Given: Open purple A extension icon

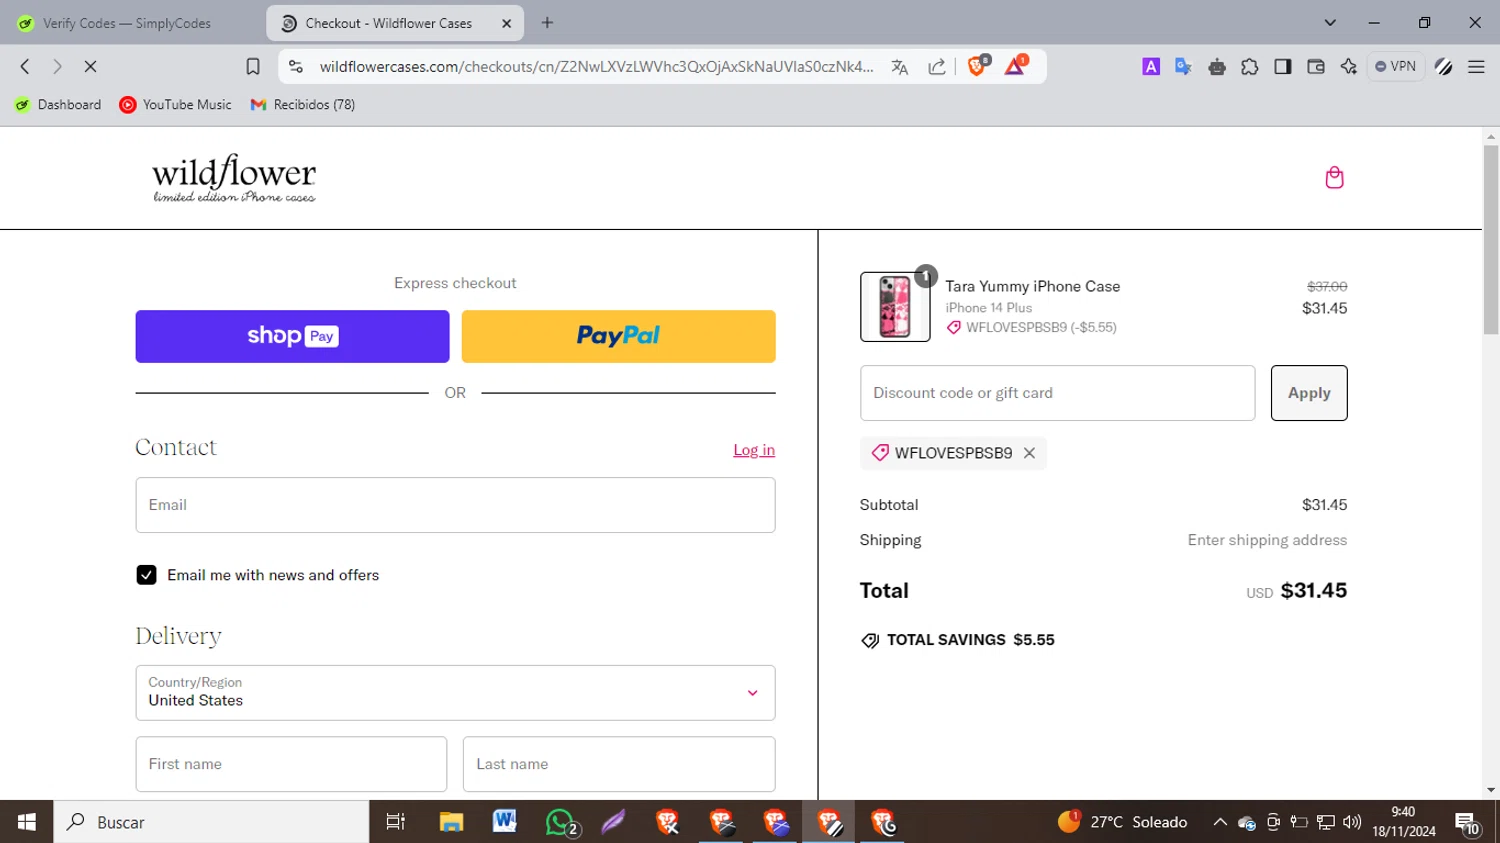Looking at the screenshot, I should coord(1151,66).
